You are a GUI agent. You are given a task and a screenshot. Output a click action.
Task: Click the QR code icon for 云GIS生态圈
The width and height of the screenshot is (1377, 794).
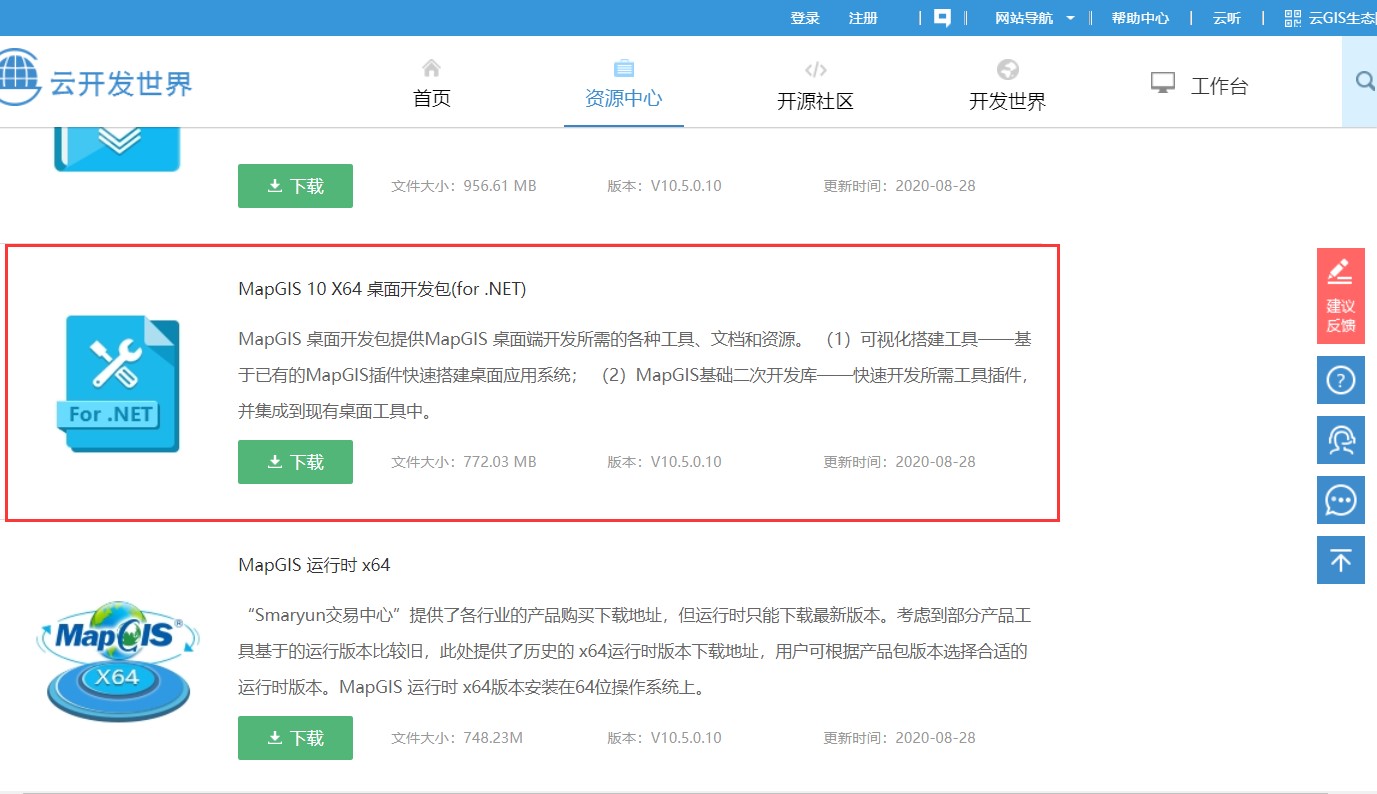point(1293,18)
